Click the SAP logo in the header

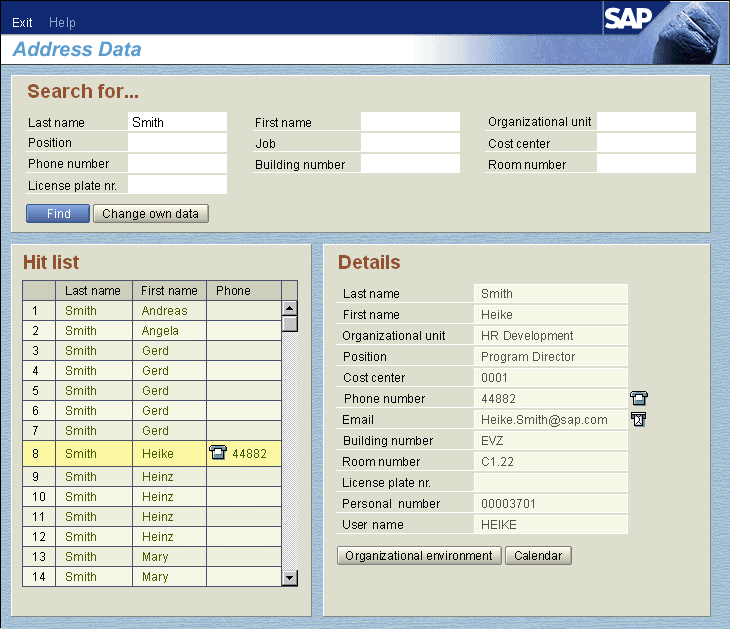pos(629,19)
